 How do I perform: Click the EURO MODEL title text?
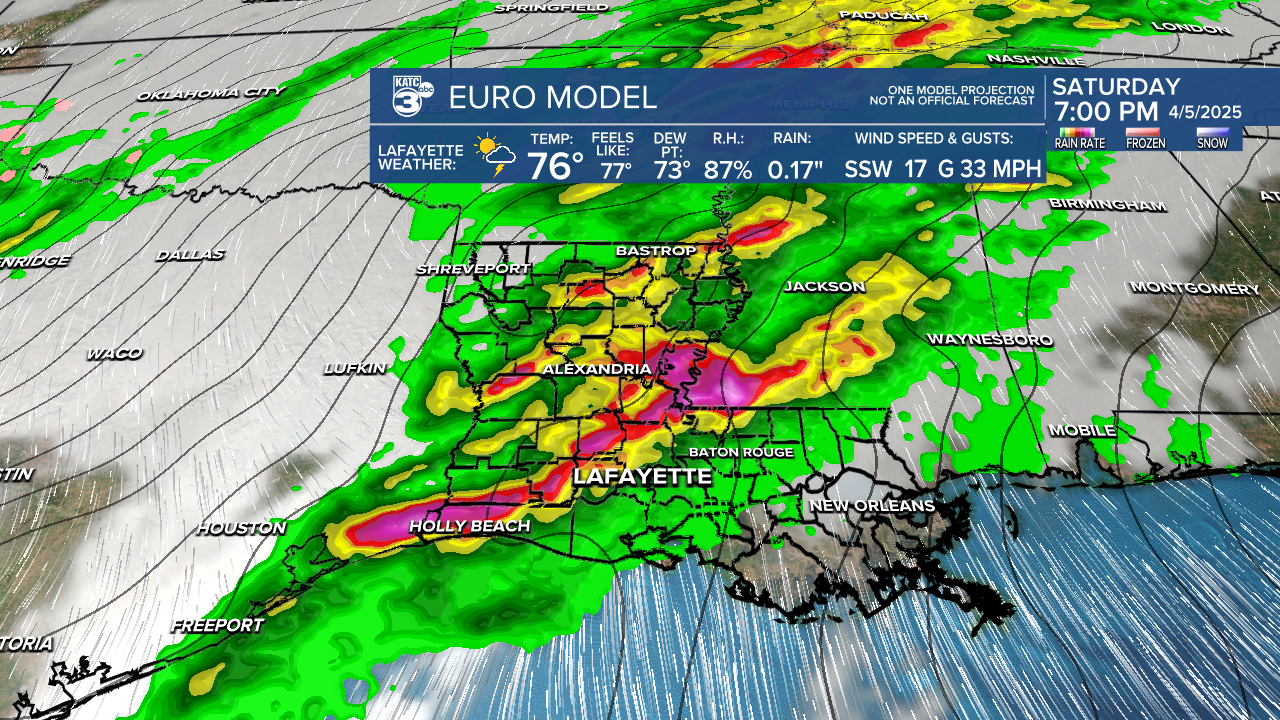pos(553,98)
